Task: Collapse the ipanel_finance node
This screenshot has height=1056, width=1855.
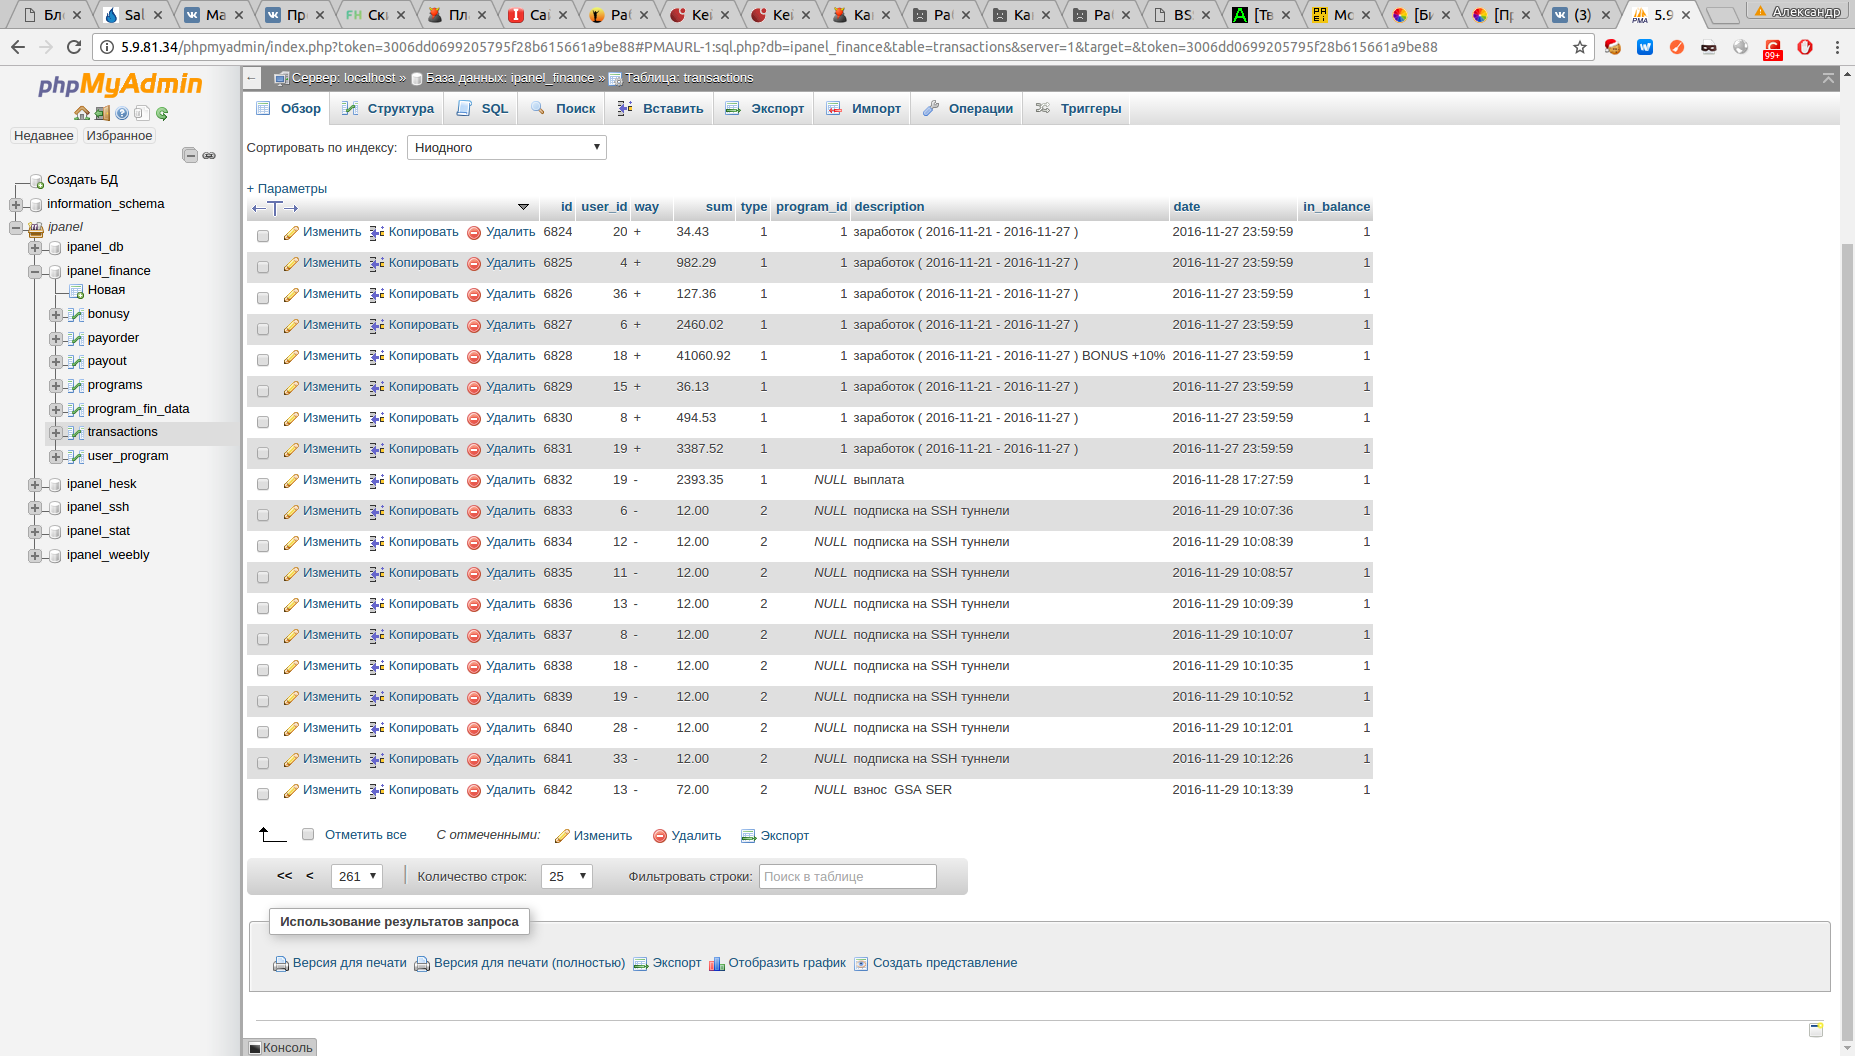Action: 35,272
